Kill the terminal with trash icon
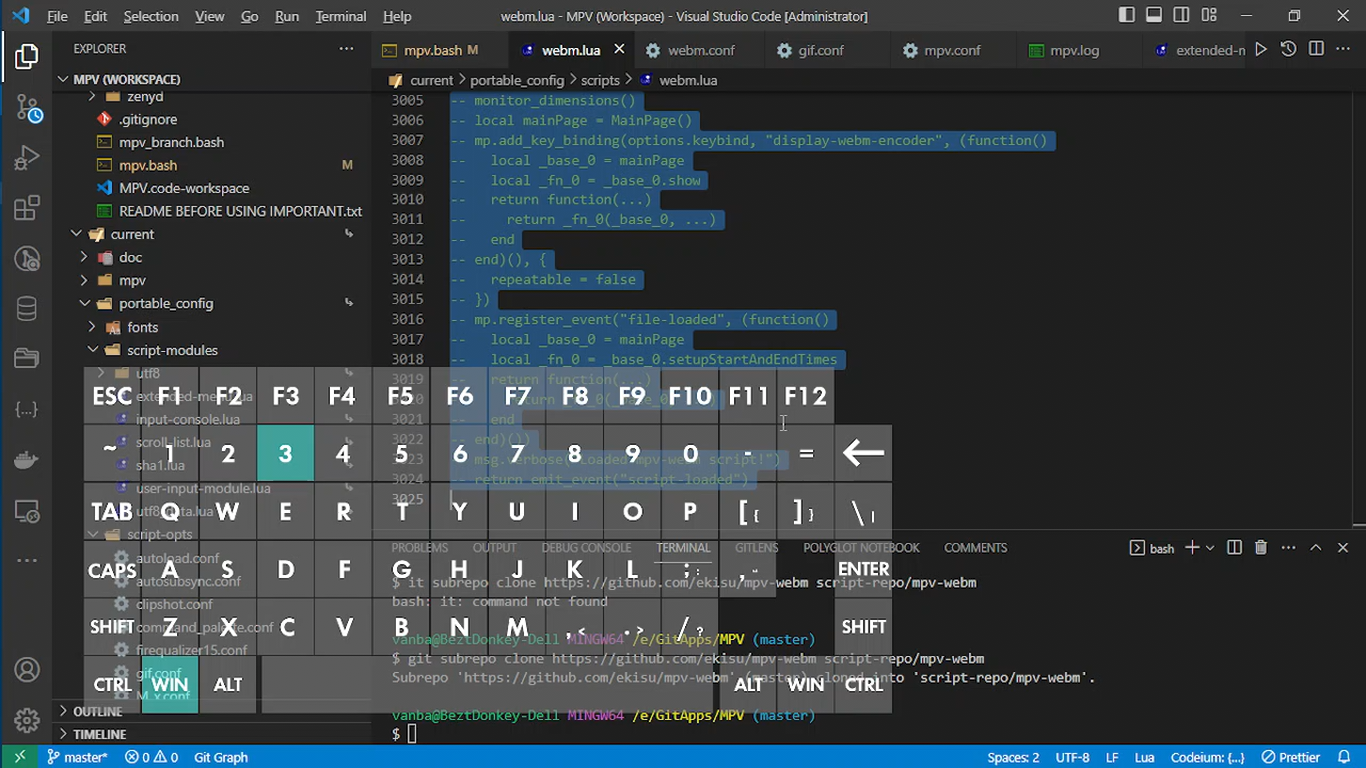Viewport: 1366px width, 768px height. click(x=1261, y=548)
